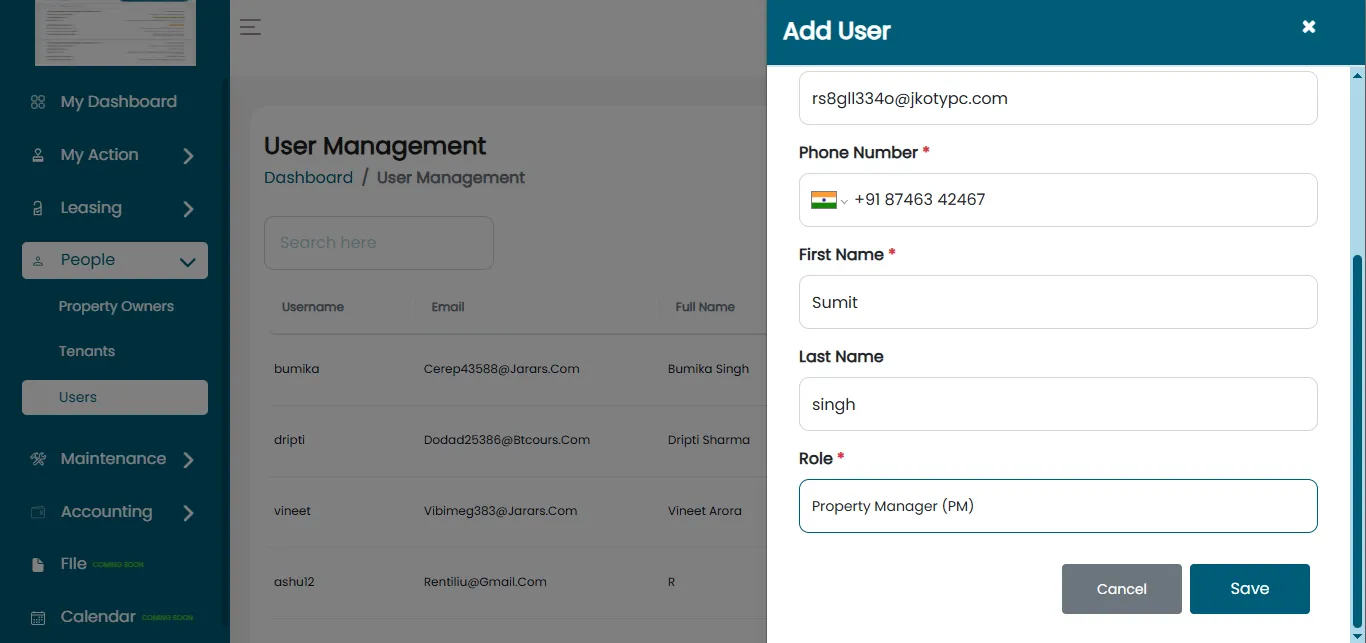Click the Phone Number input field
The width and height of the screenshot is (1366, 643).
1058,200
